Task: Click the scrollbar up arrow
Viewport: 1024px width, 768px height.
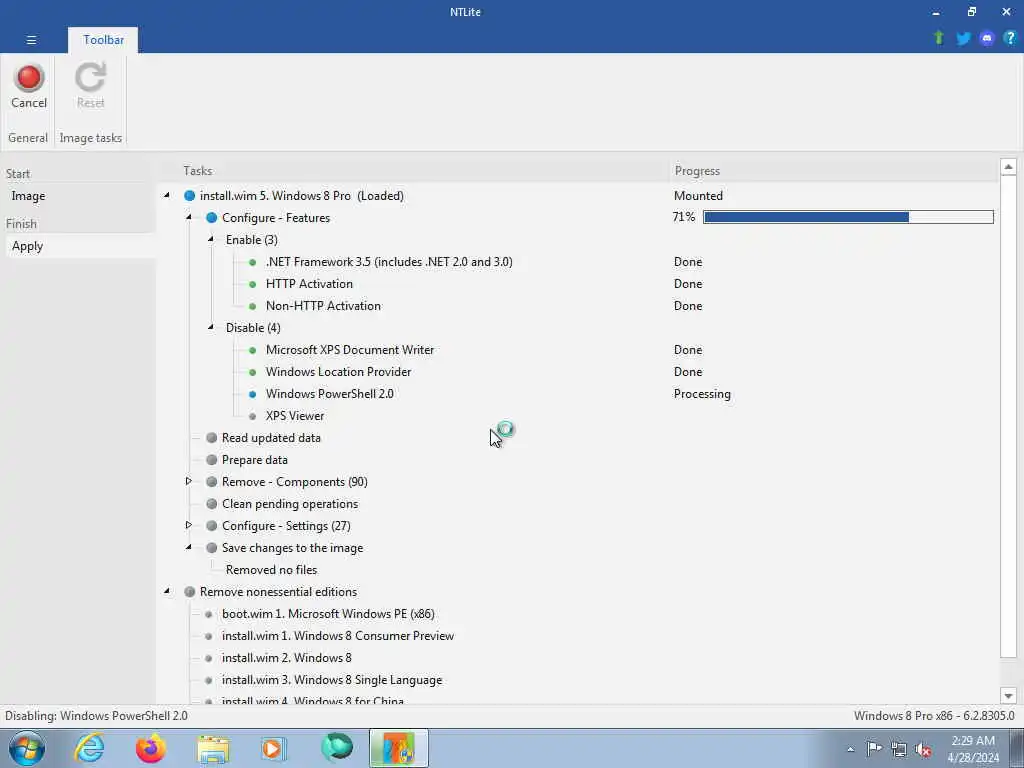Action: 1008,167
